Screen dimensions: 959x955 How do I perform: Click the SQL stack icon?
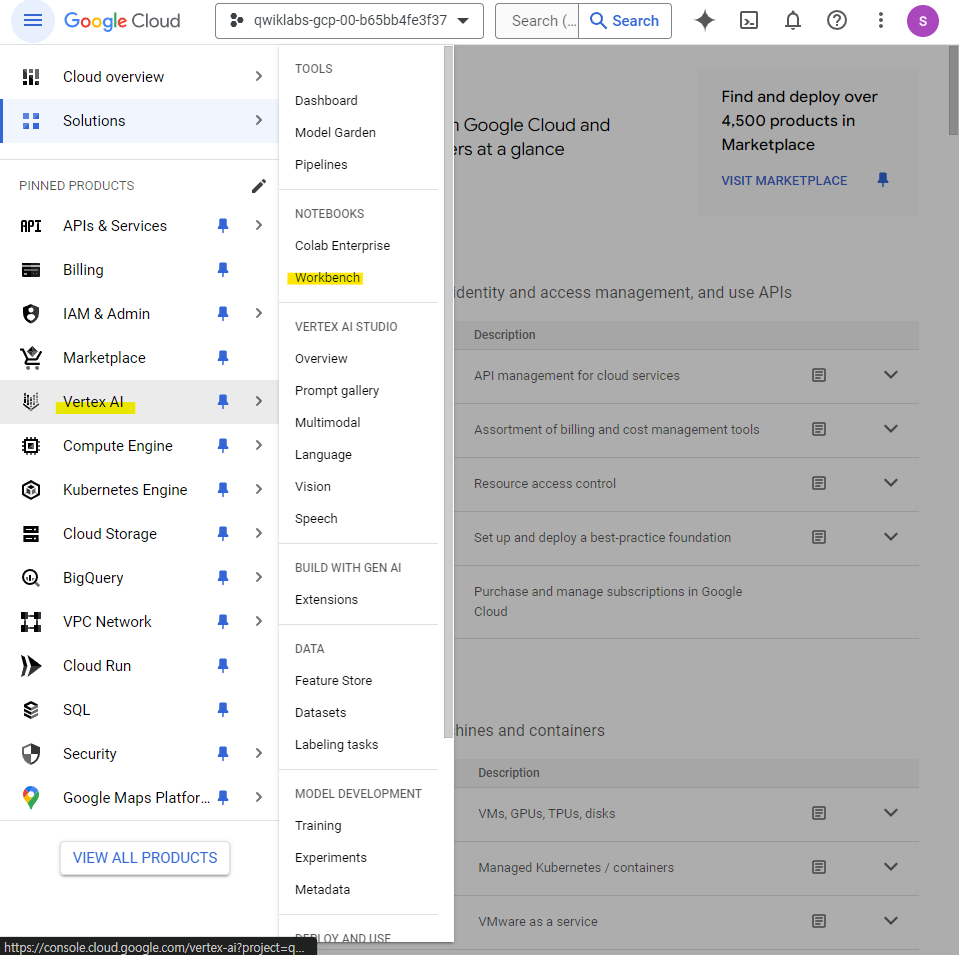click(31, 710)
